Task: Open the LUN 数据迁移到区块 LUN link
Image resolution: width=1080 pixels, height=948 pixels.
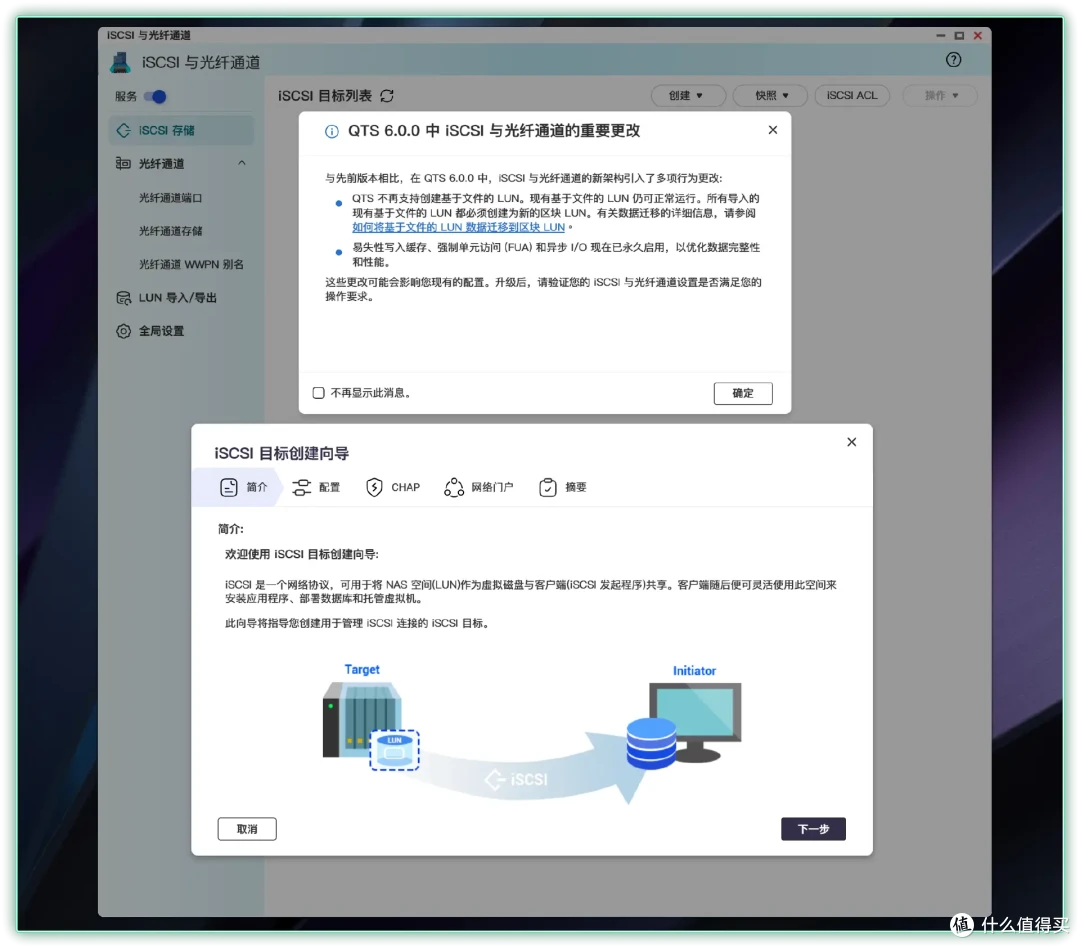Action: (x=458, y=227)
